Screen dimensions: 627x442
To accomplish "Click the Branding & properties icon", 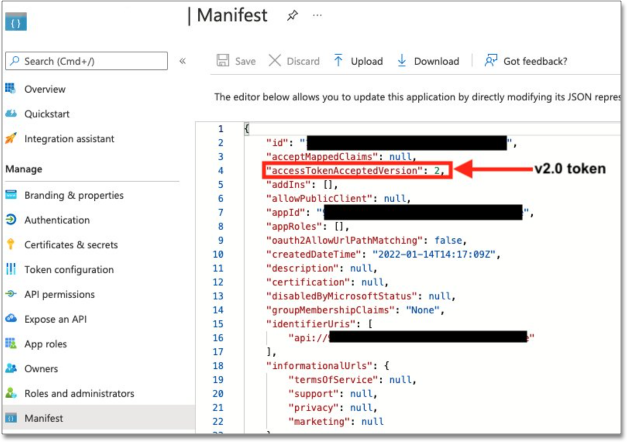I will [11, 195].
